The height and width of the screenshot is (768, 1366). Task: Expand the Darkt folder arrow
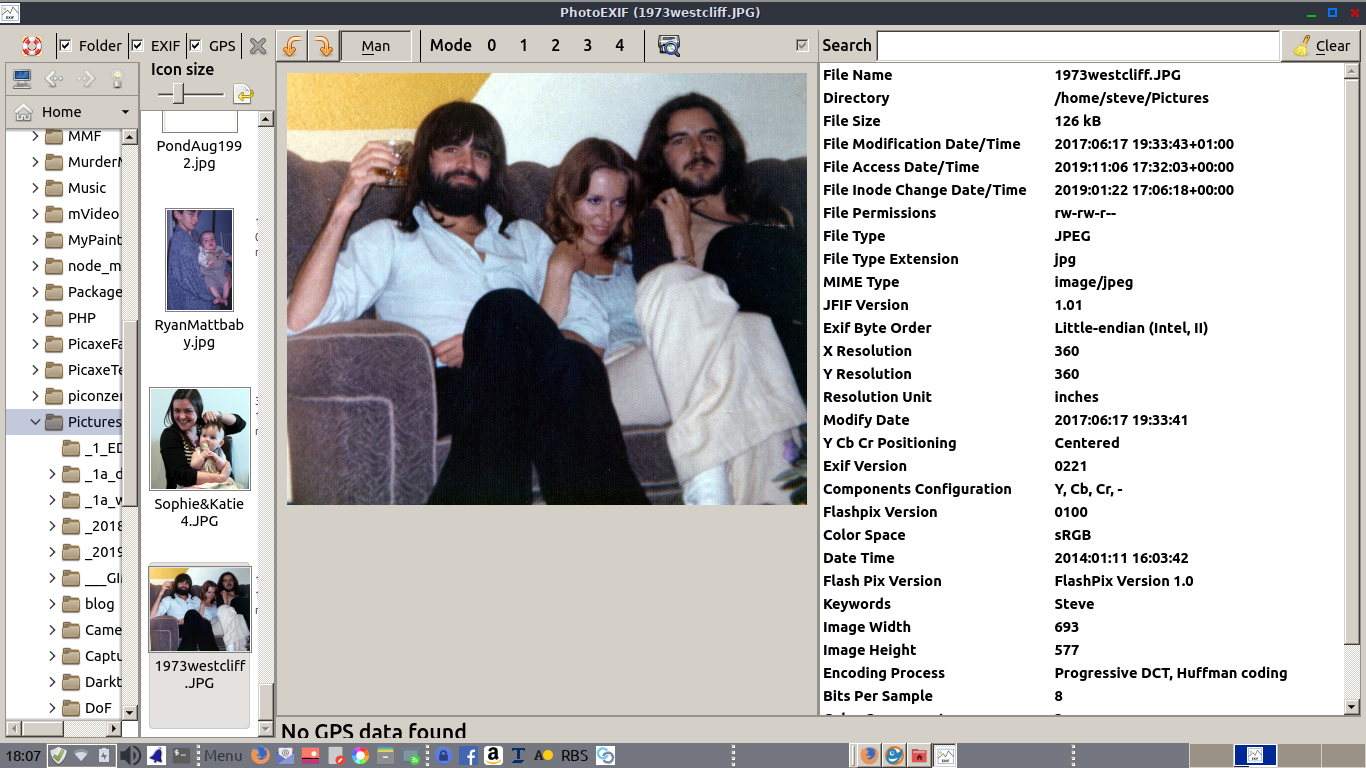tap(52, 682)
